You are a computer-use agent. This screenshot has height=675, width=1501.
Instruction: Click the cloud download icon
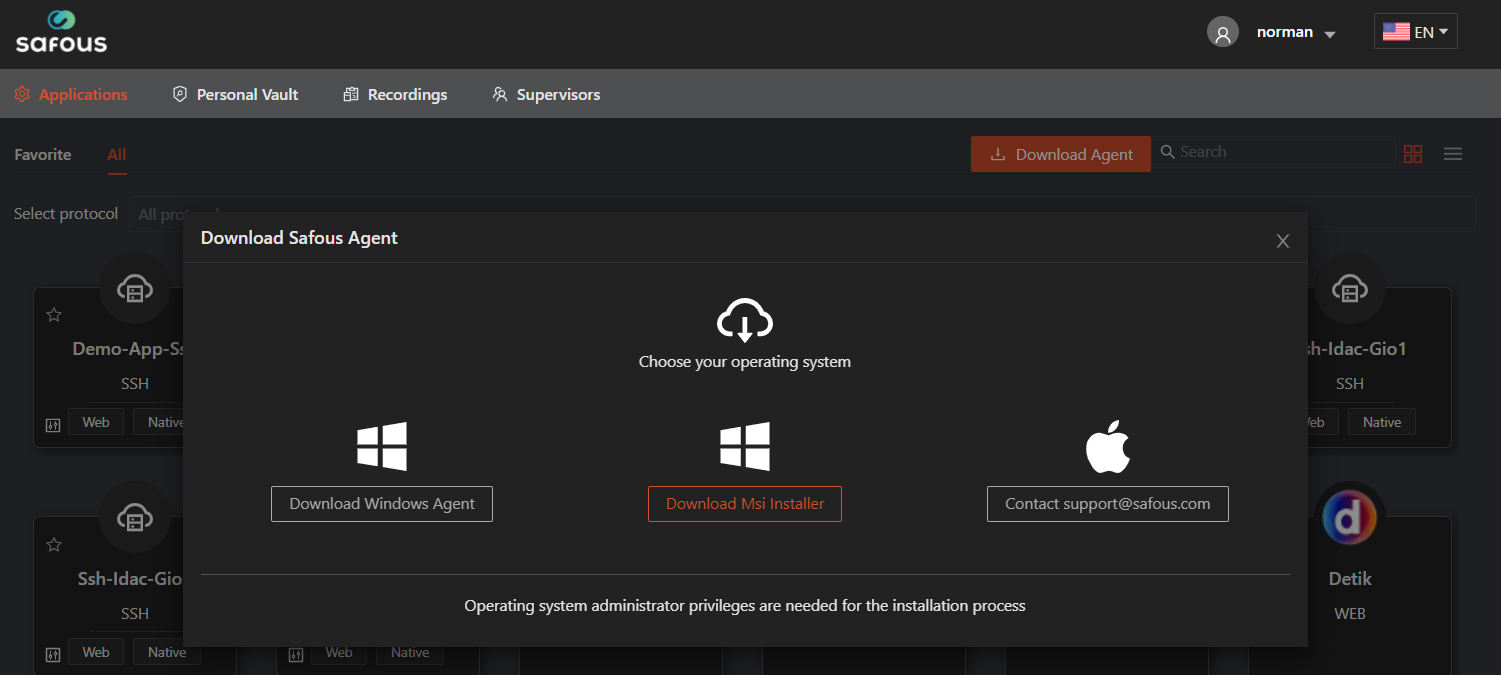click(745, 320)
